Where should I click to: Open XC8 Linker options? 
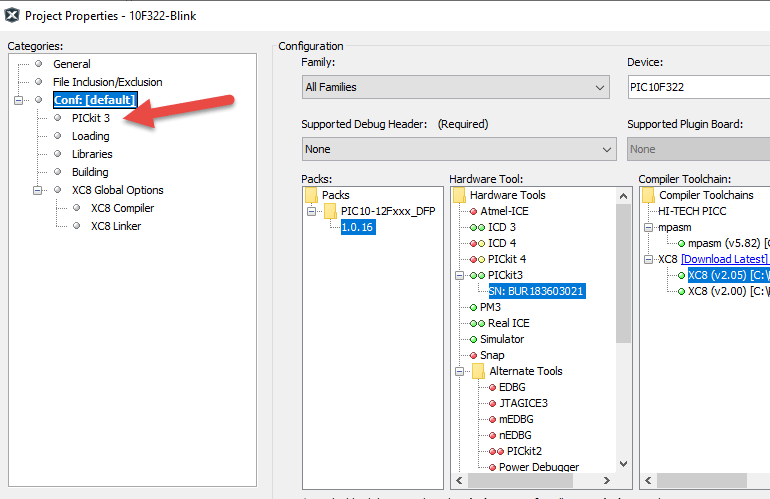[x=116, y=226]
